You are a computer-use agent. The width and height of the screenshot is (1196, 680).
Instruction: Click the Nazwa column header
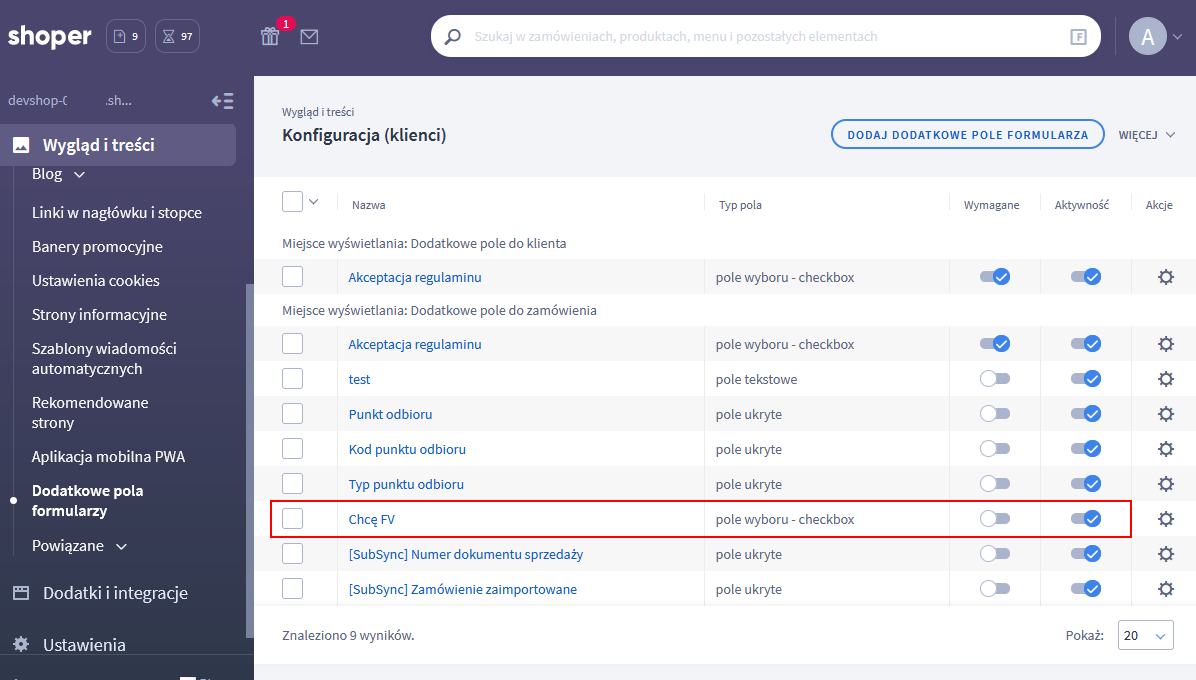click(x=368, y=205)
